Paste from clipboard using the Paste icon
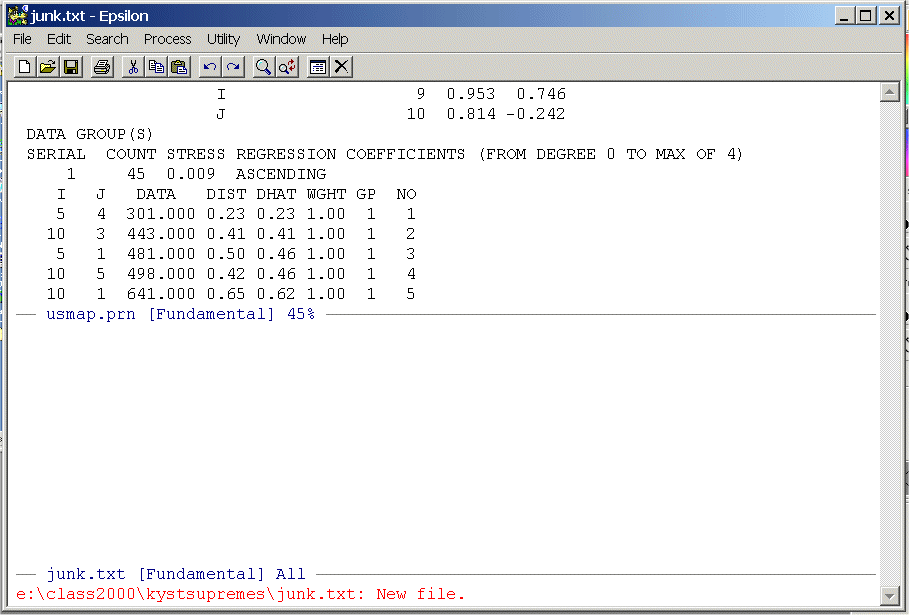 [180, 67]
